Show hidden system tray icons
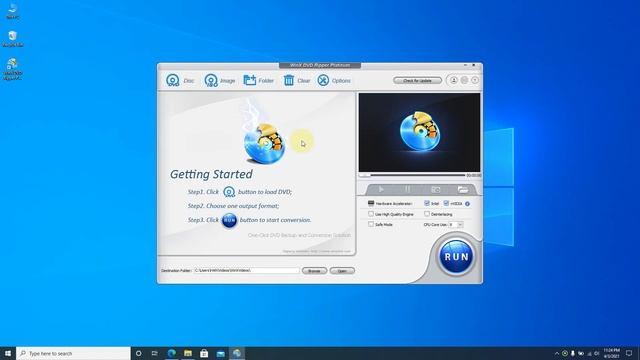The width and height of the screenshot is (640, 360). tap(557, 353)
